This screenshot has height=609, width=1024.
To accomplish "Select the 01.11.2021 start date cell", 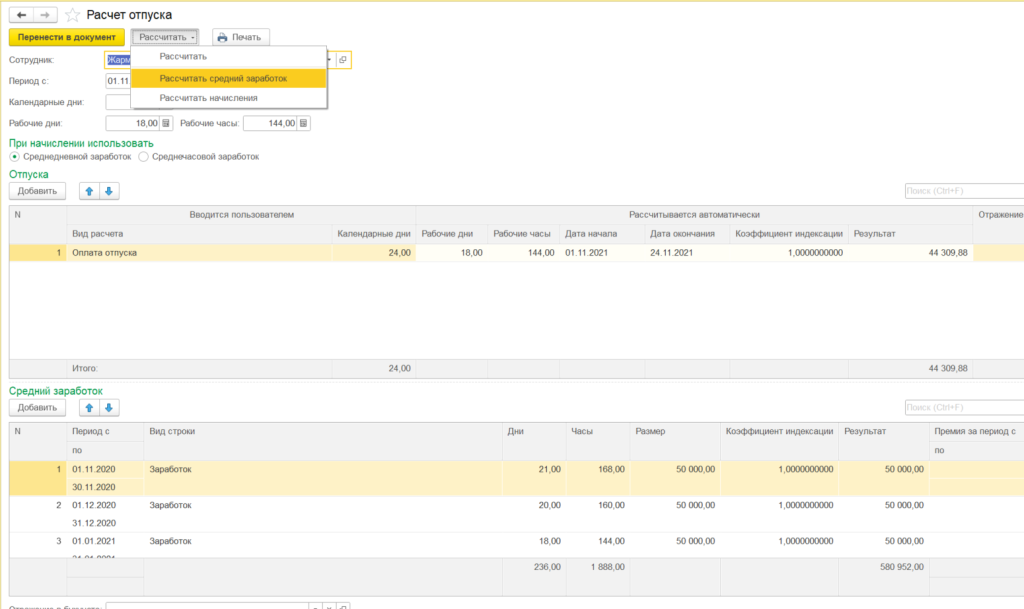I will click(x=601, y=253).
